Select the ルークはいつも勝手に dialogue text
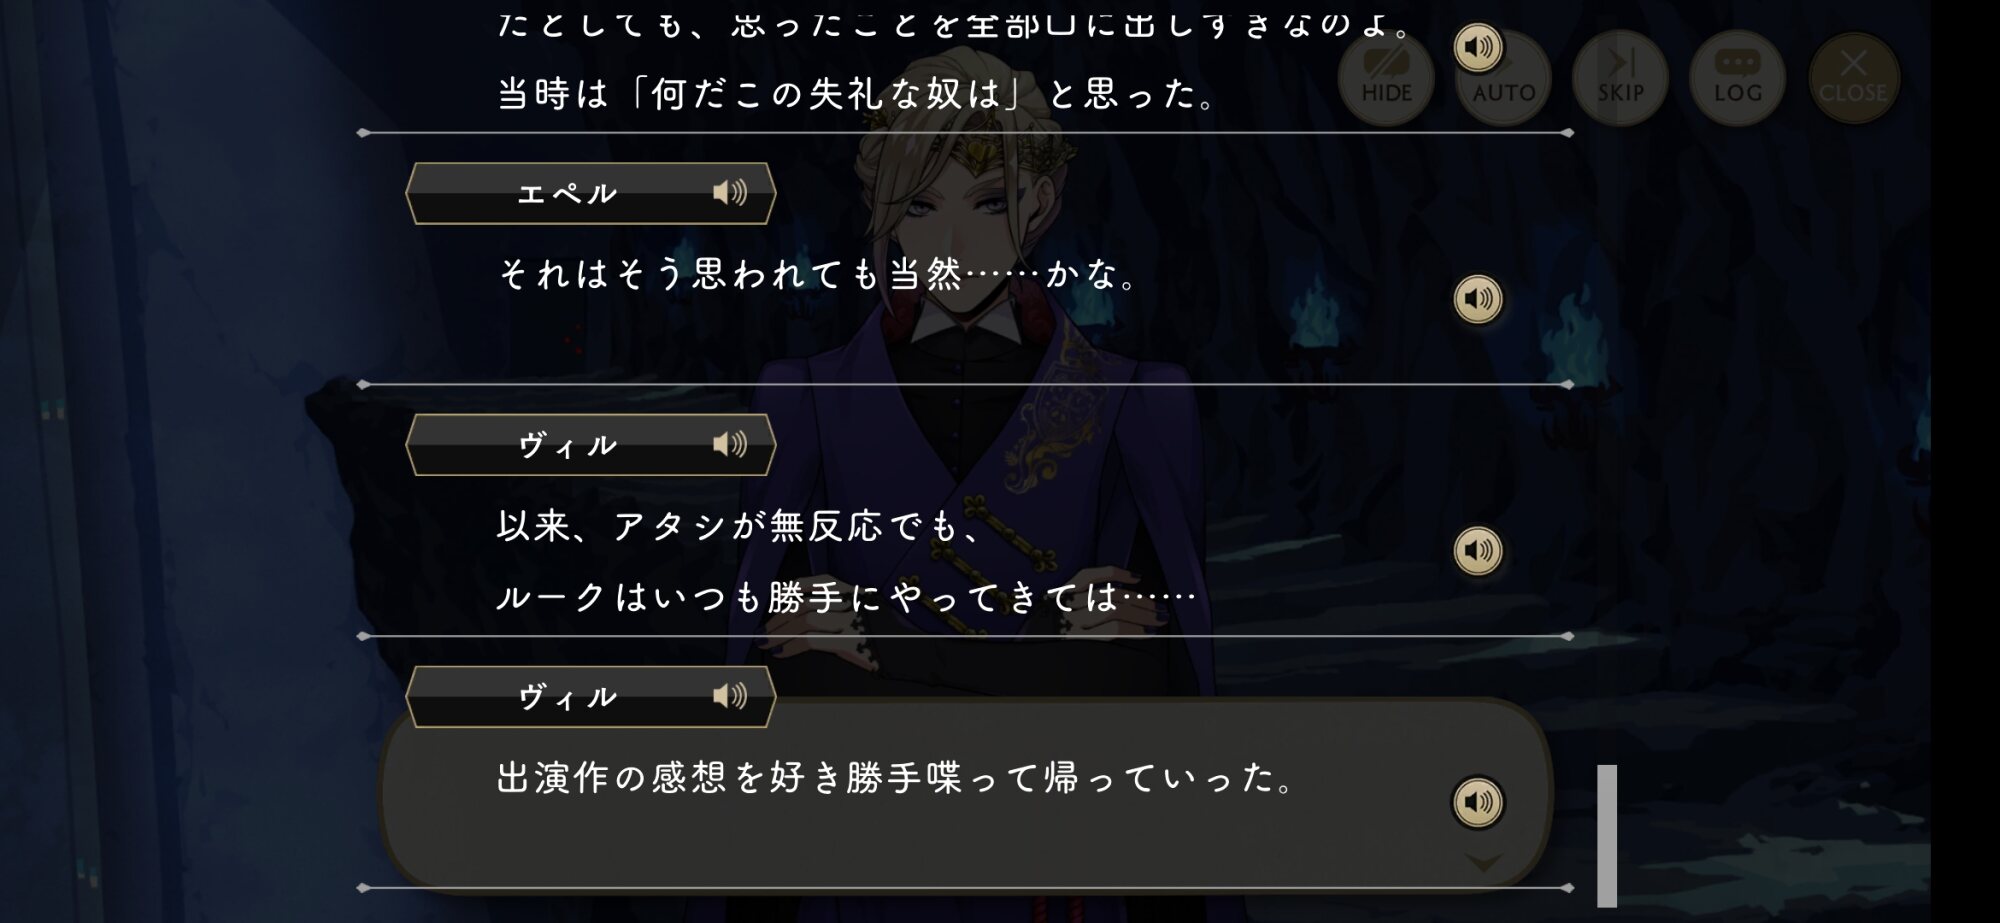This screenshot has height=923, width=2000. click(x=846, y=597)
